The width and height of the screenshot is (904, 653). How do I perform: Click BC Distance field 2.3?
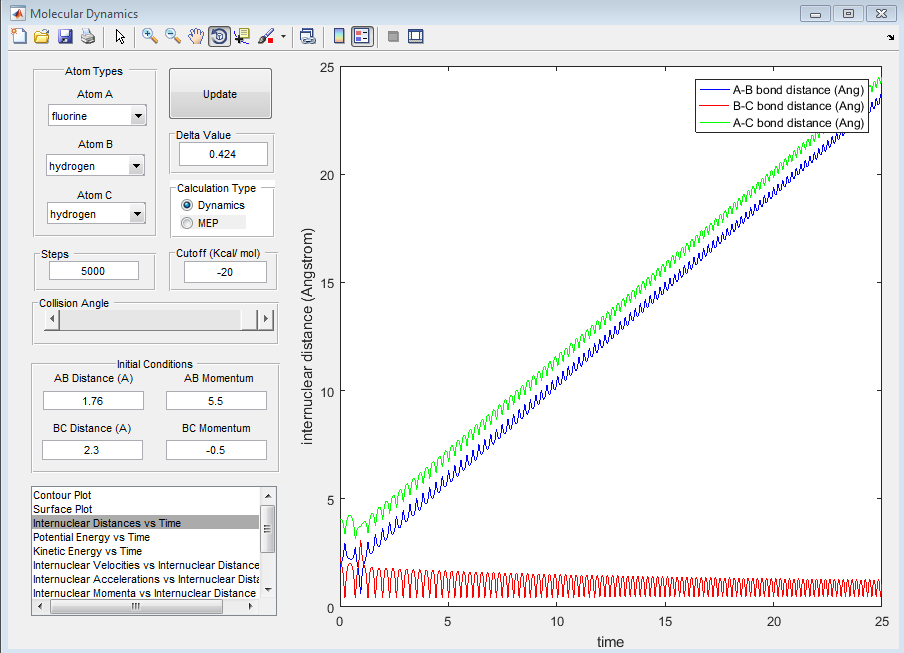click(92, 450)
